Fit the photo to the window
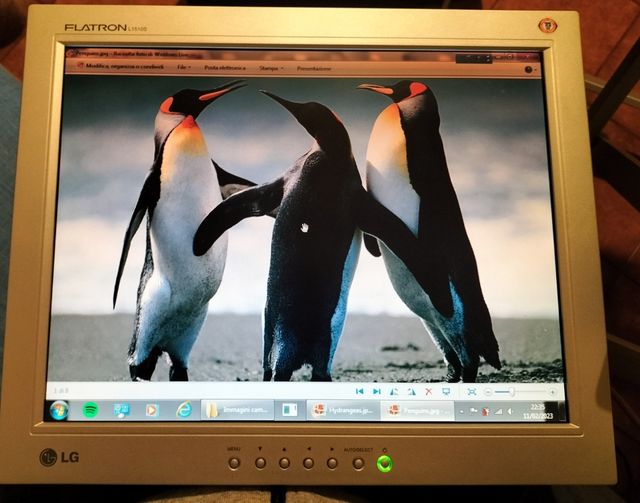This screenshot has width=640, height=503. (472, 392)
